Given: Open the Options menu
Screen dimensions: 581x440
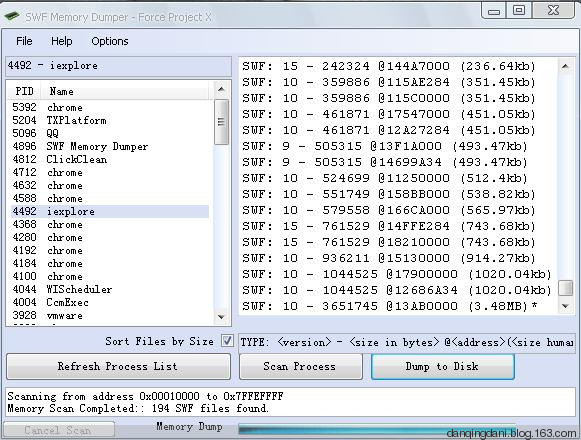Looking at the screenshot, I should click(110, 41).
